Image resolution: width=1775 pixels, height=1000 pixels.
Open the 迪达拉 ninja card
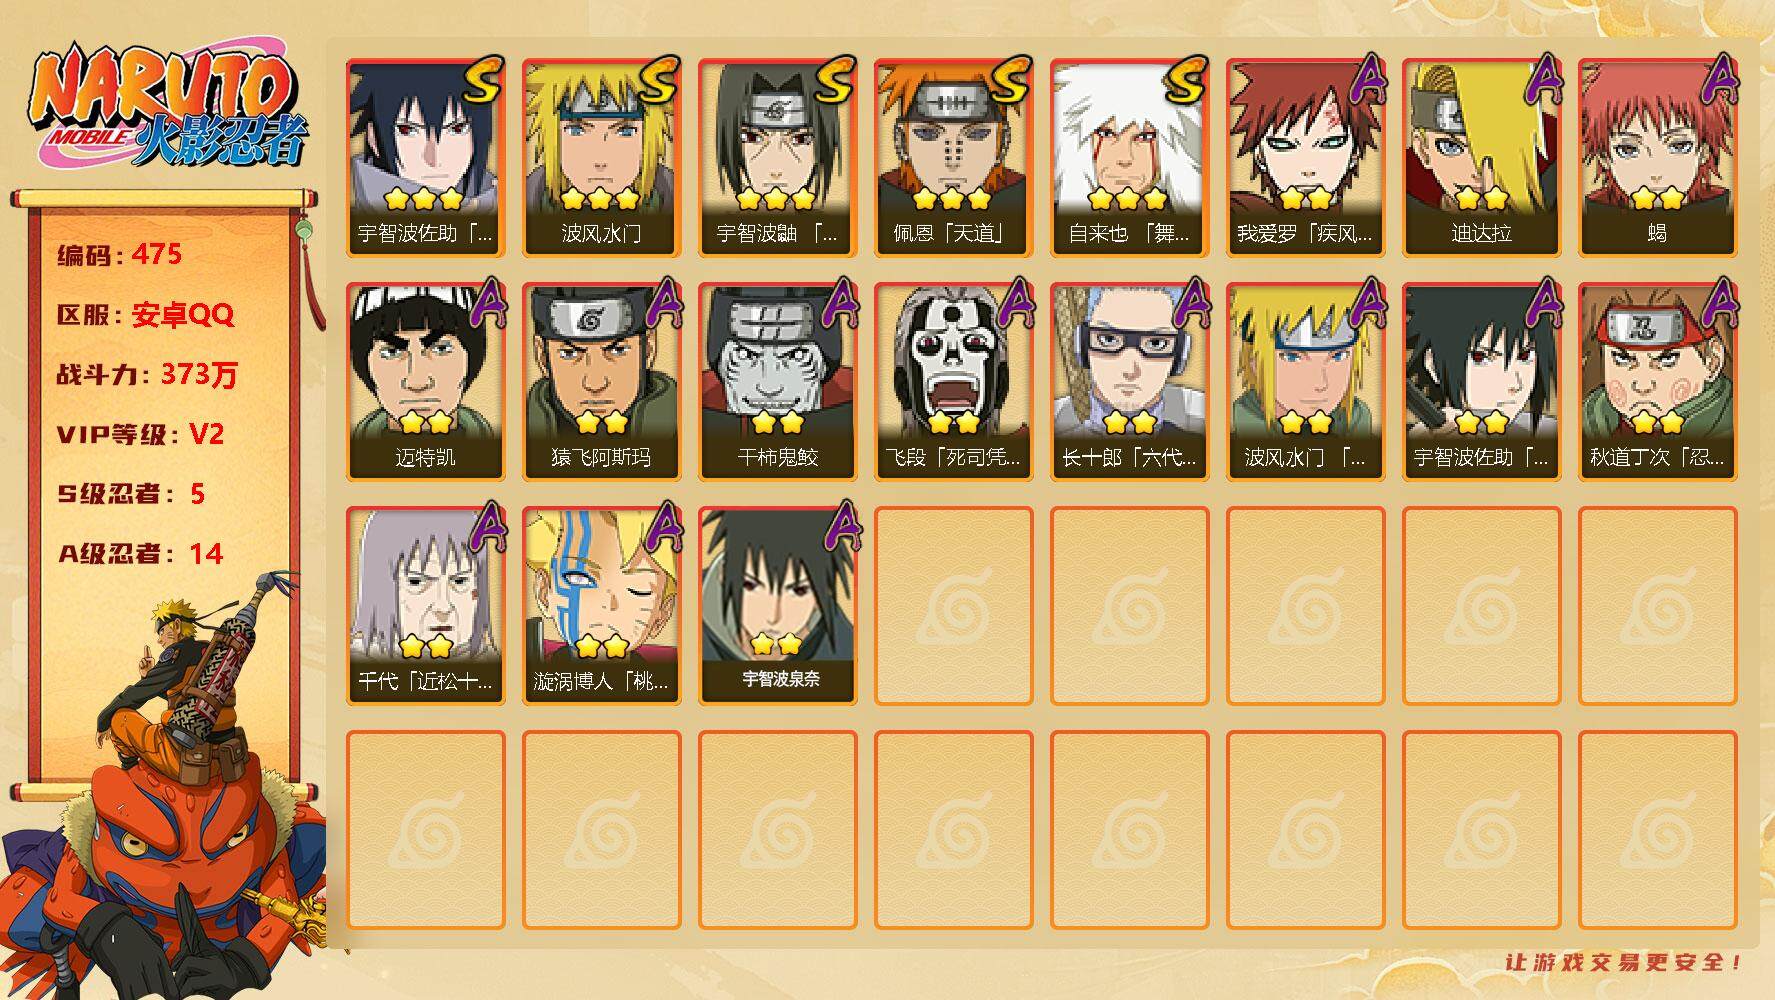1481,158
